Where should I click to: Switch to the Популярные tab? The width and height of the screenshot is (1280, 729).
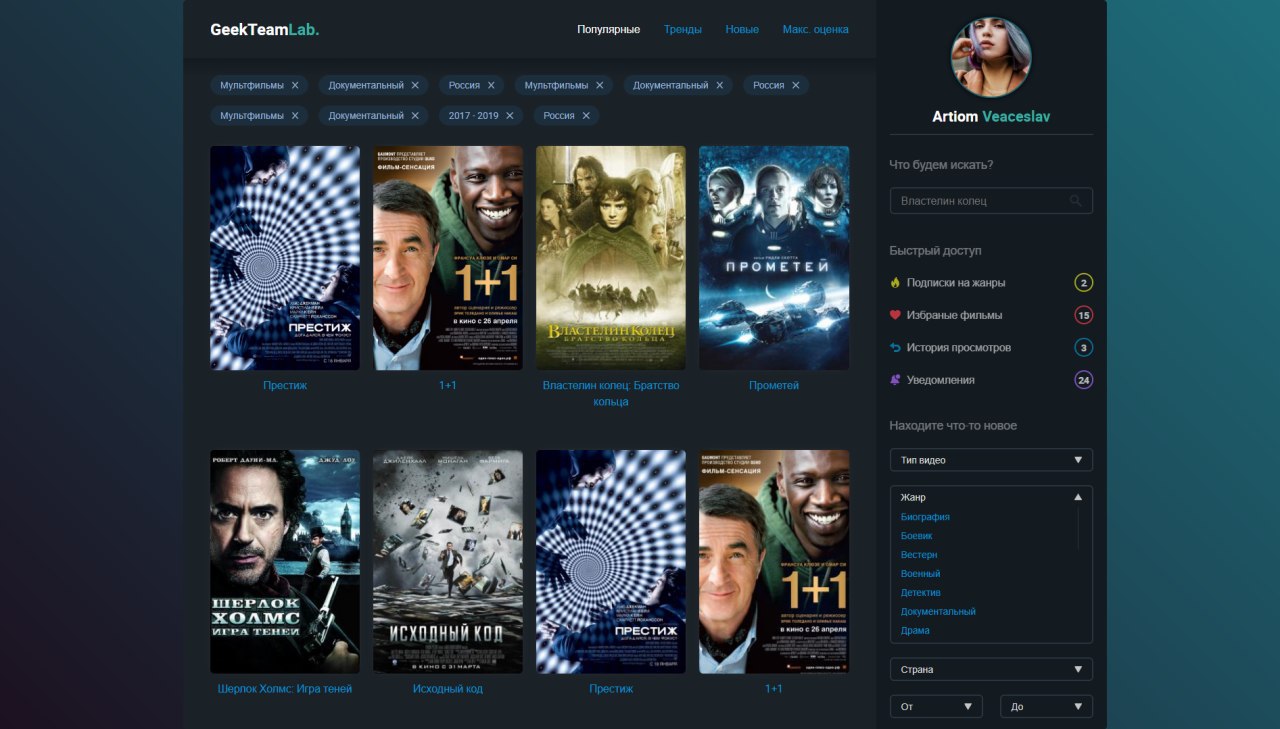pos(608,29)
